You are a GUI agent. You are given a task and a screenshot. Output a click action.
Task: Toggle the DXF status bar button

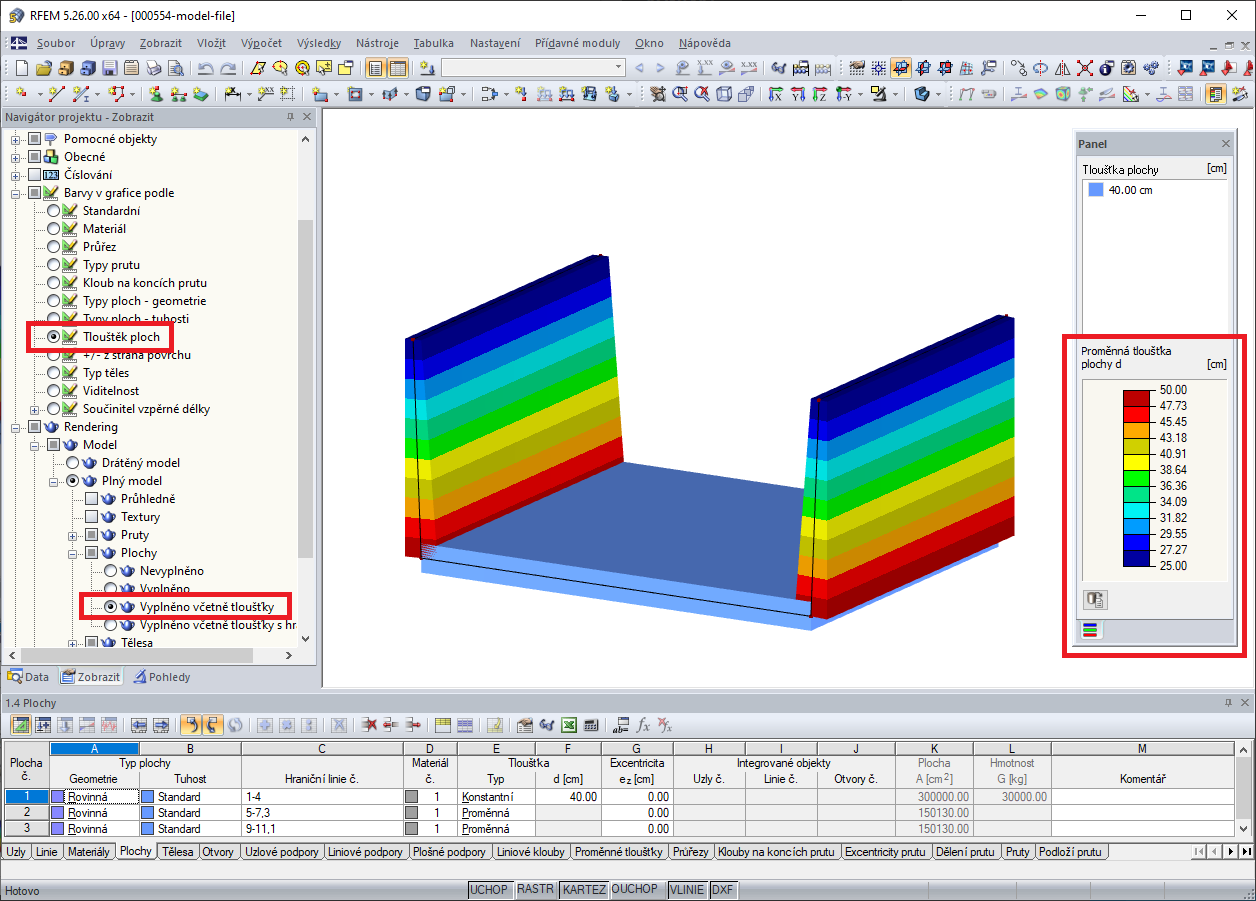tap(722, 889)
